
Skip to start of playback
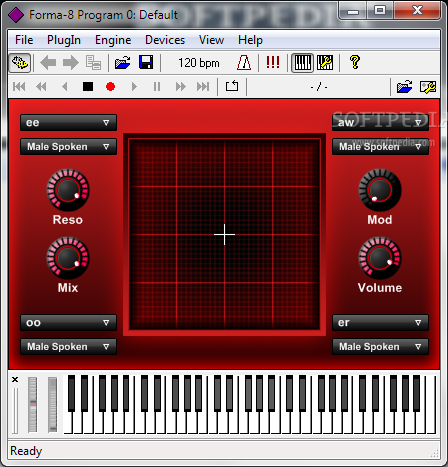tap(19, 87)
